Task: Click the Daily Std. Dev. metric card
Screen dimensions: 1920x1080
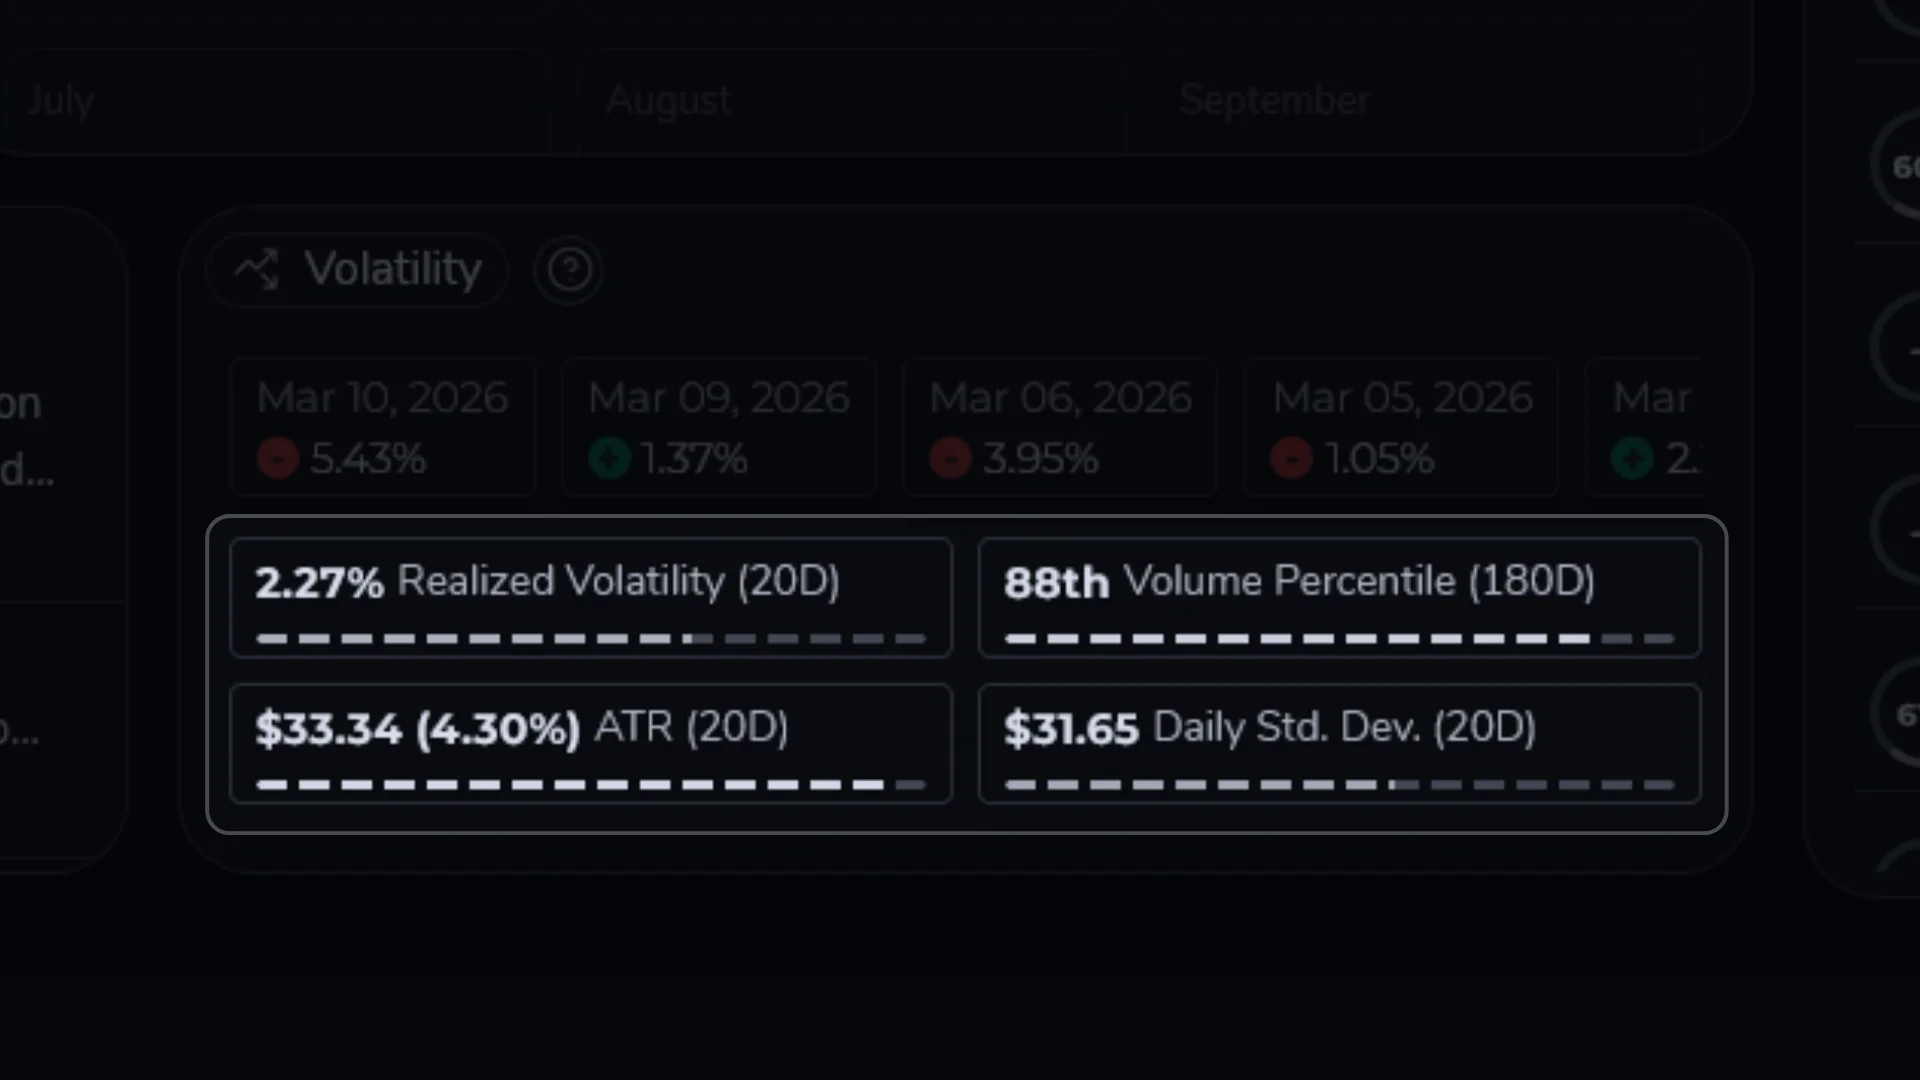Action: [x=1340, y=743]
